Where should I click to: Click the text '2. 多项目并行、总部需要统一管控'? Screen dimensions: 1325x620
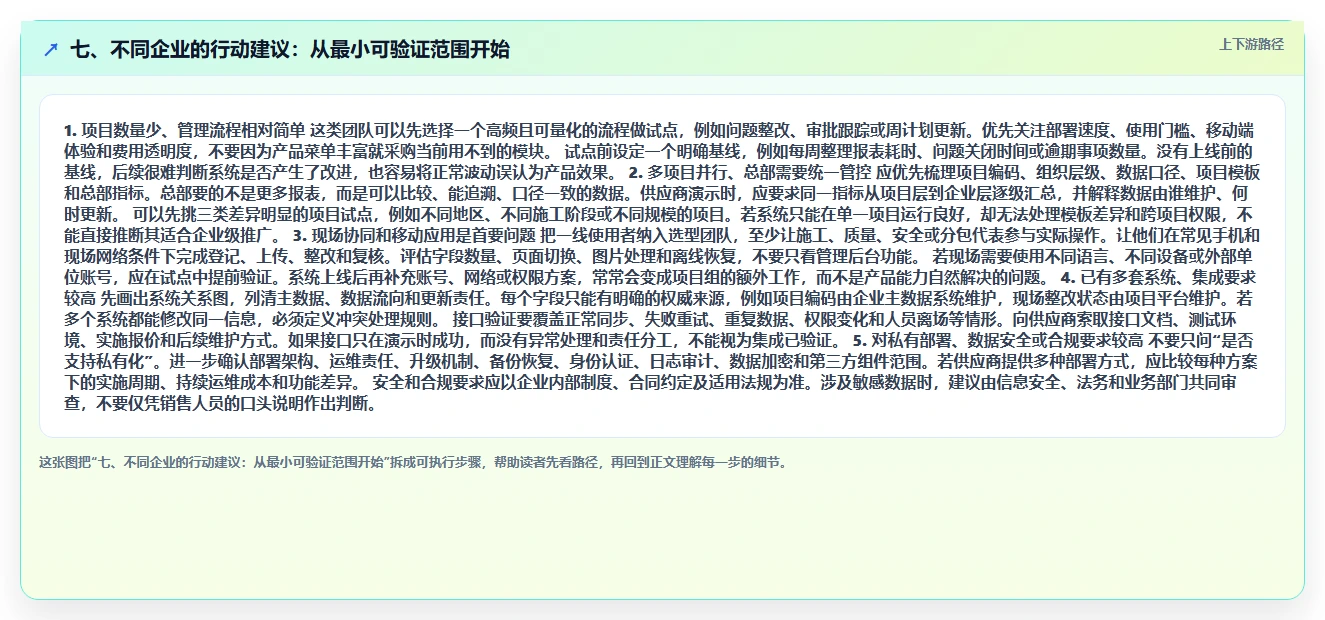pos(750,173)
